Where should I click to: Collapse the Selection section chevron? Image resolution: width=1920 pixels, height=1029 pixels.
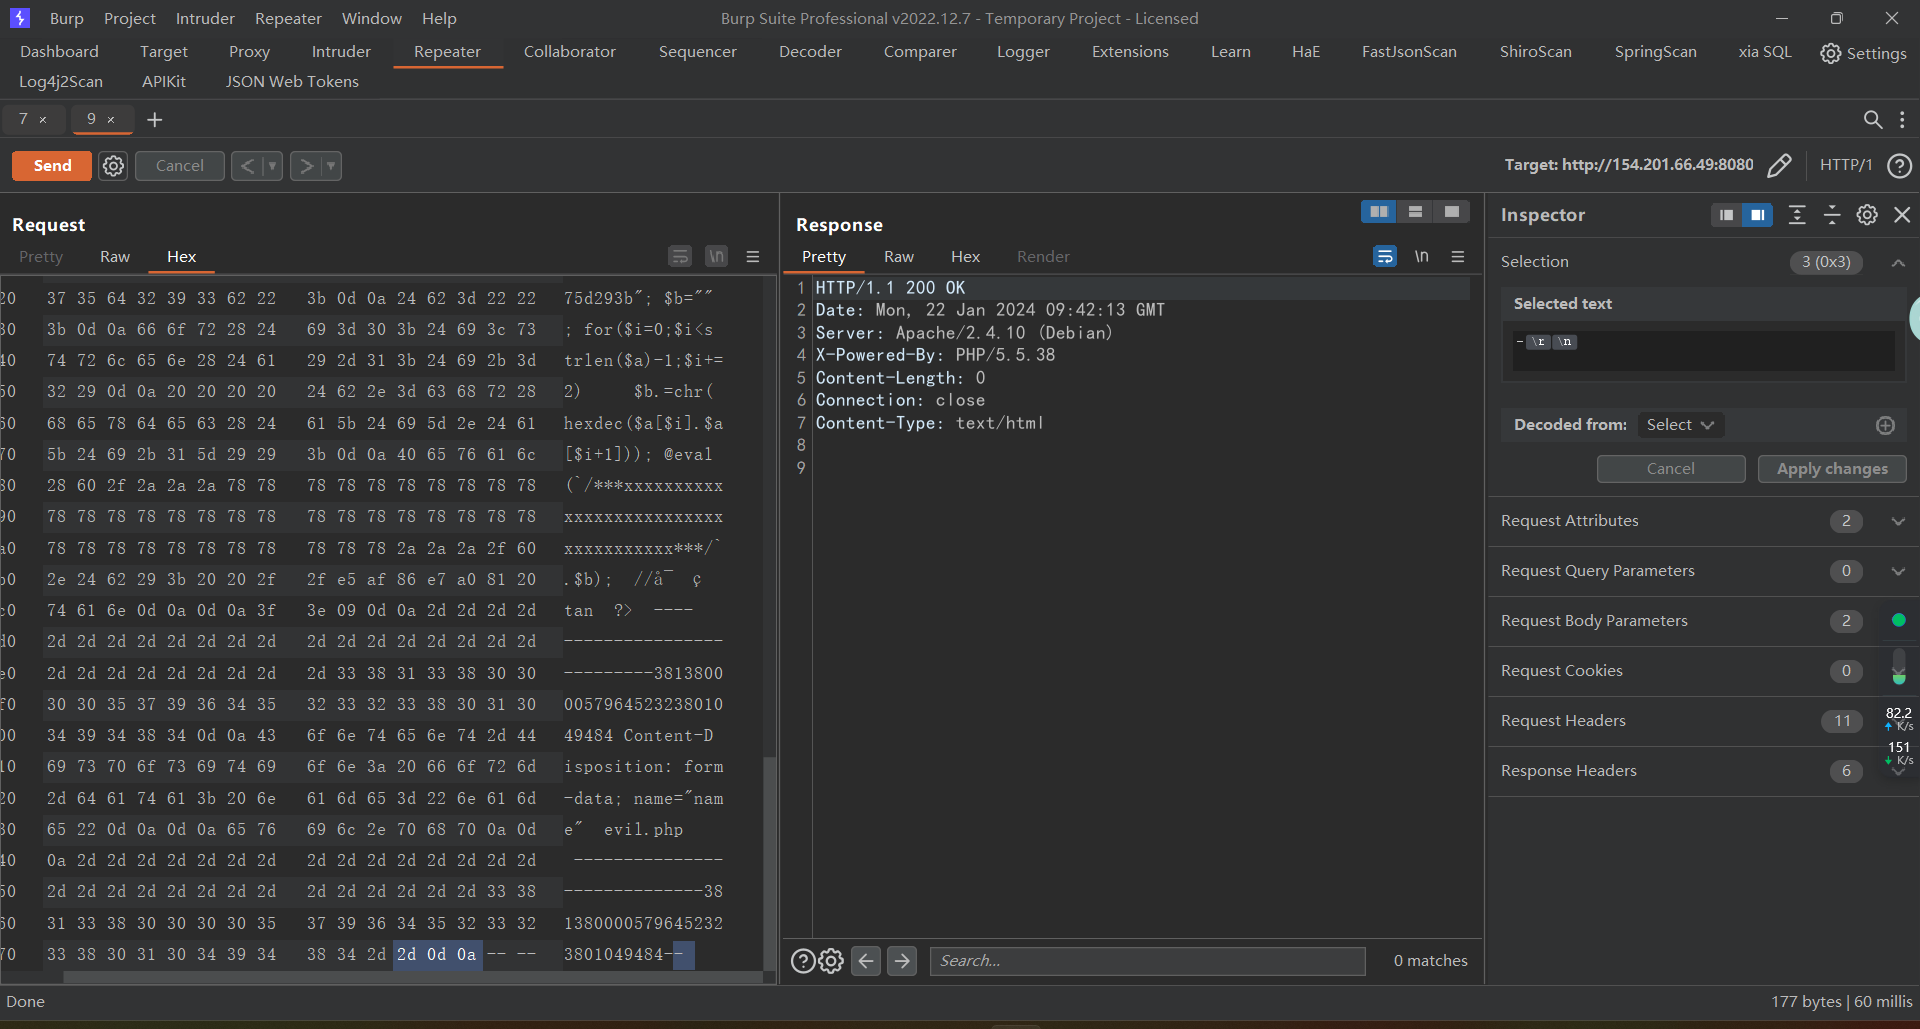click(1898, 262)
